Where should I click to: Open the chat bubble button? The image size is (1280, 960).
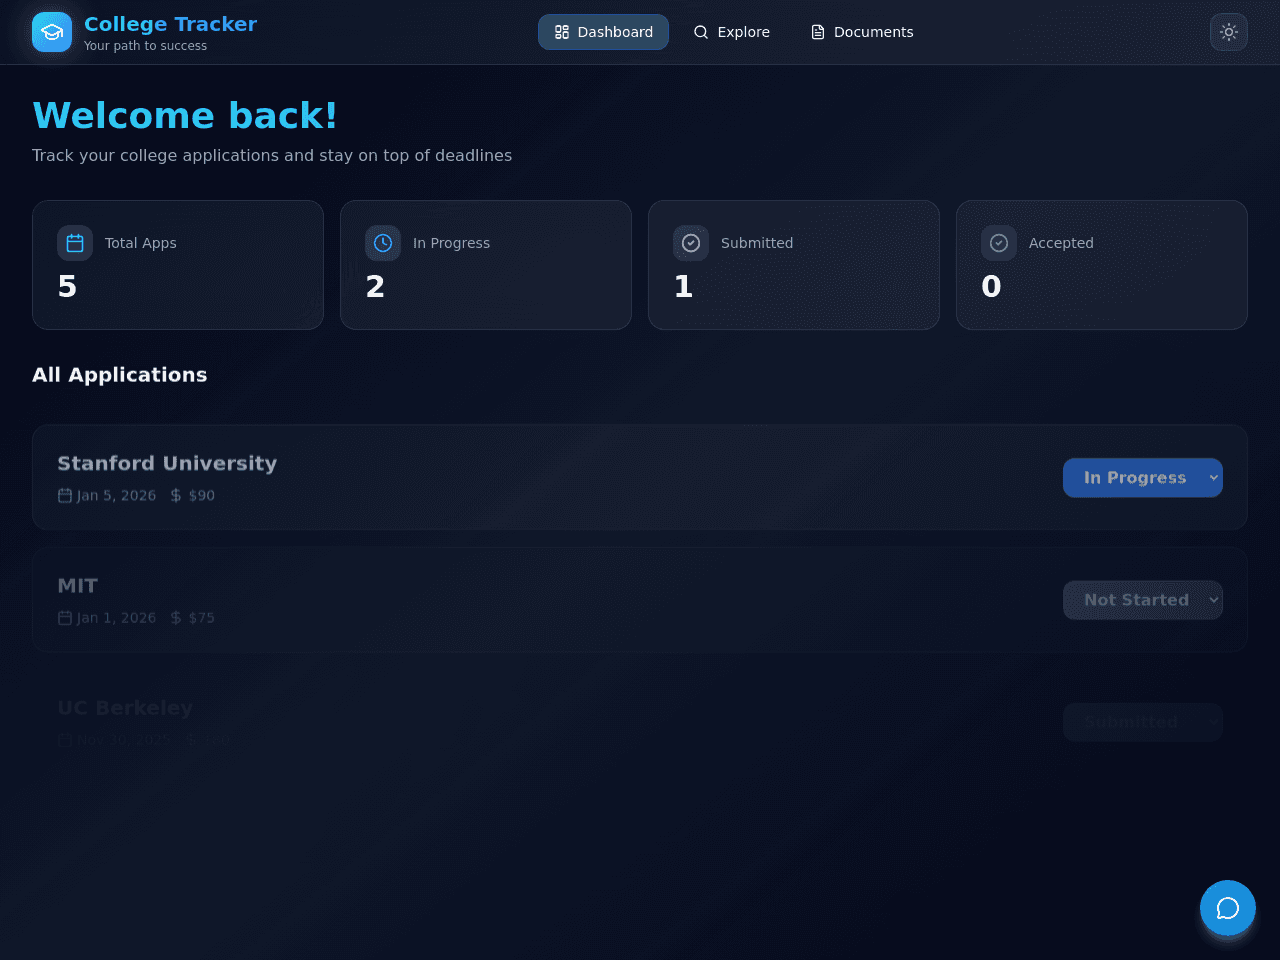pyautogui.click(x=1228, y=908)
